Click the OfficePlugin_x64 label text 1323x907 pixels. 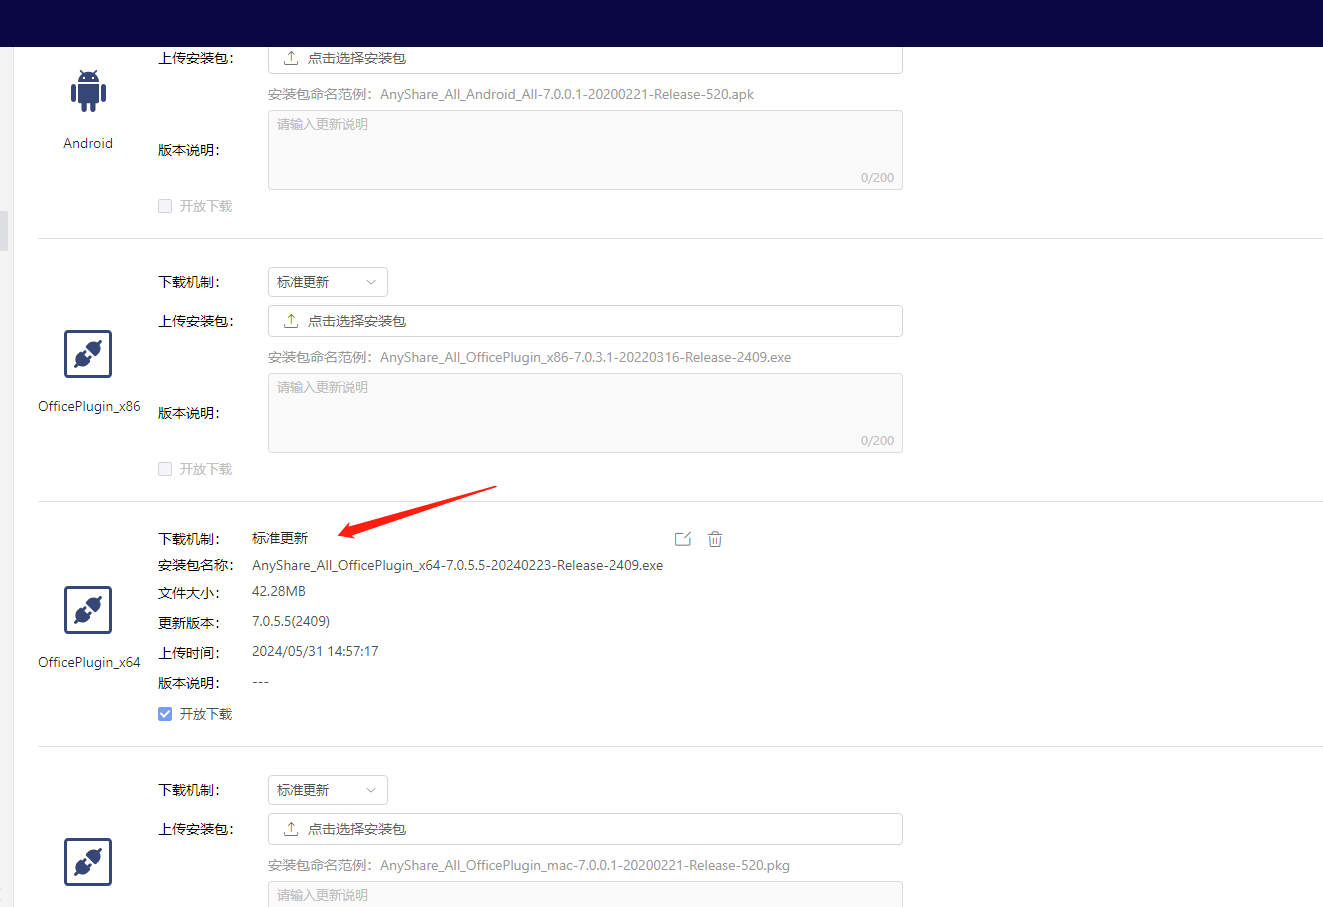click(89, 662)
